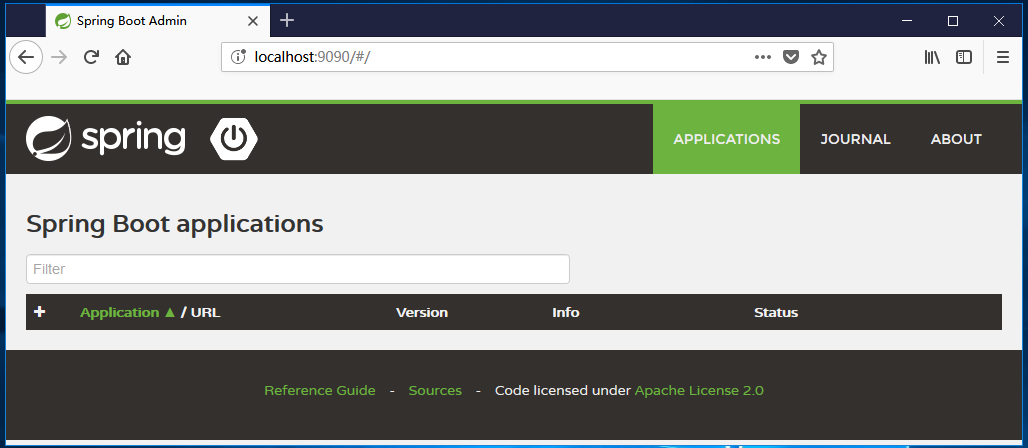Screen dimensions: 1028x448
Task: Open the Sources link
Action: point(435,390)
